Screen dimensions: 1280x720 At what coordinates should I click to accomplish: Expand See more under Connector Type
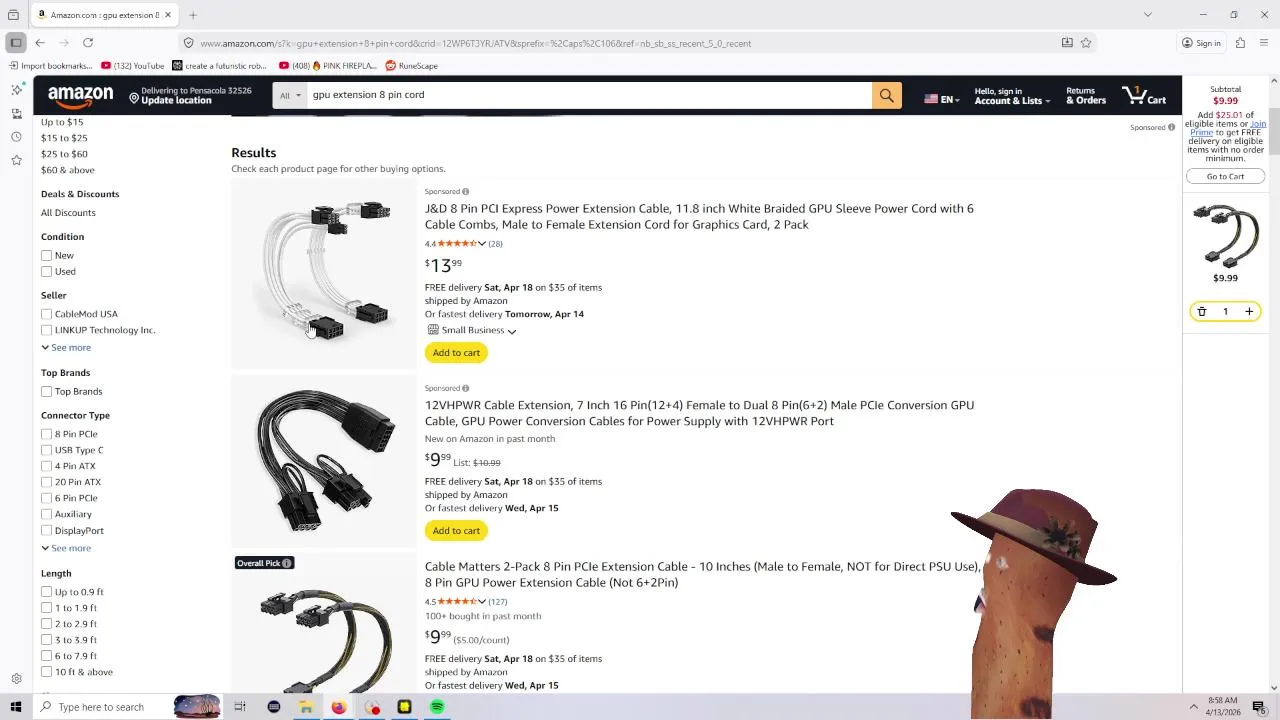pos(66,548)
